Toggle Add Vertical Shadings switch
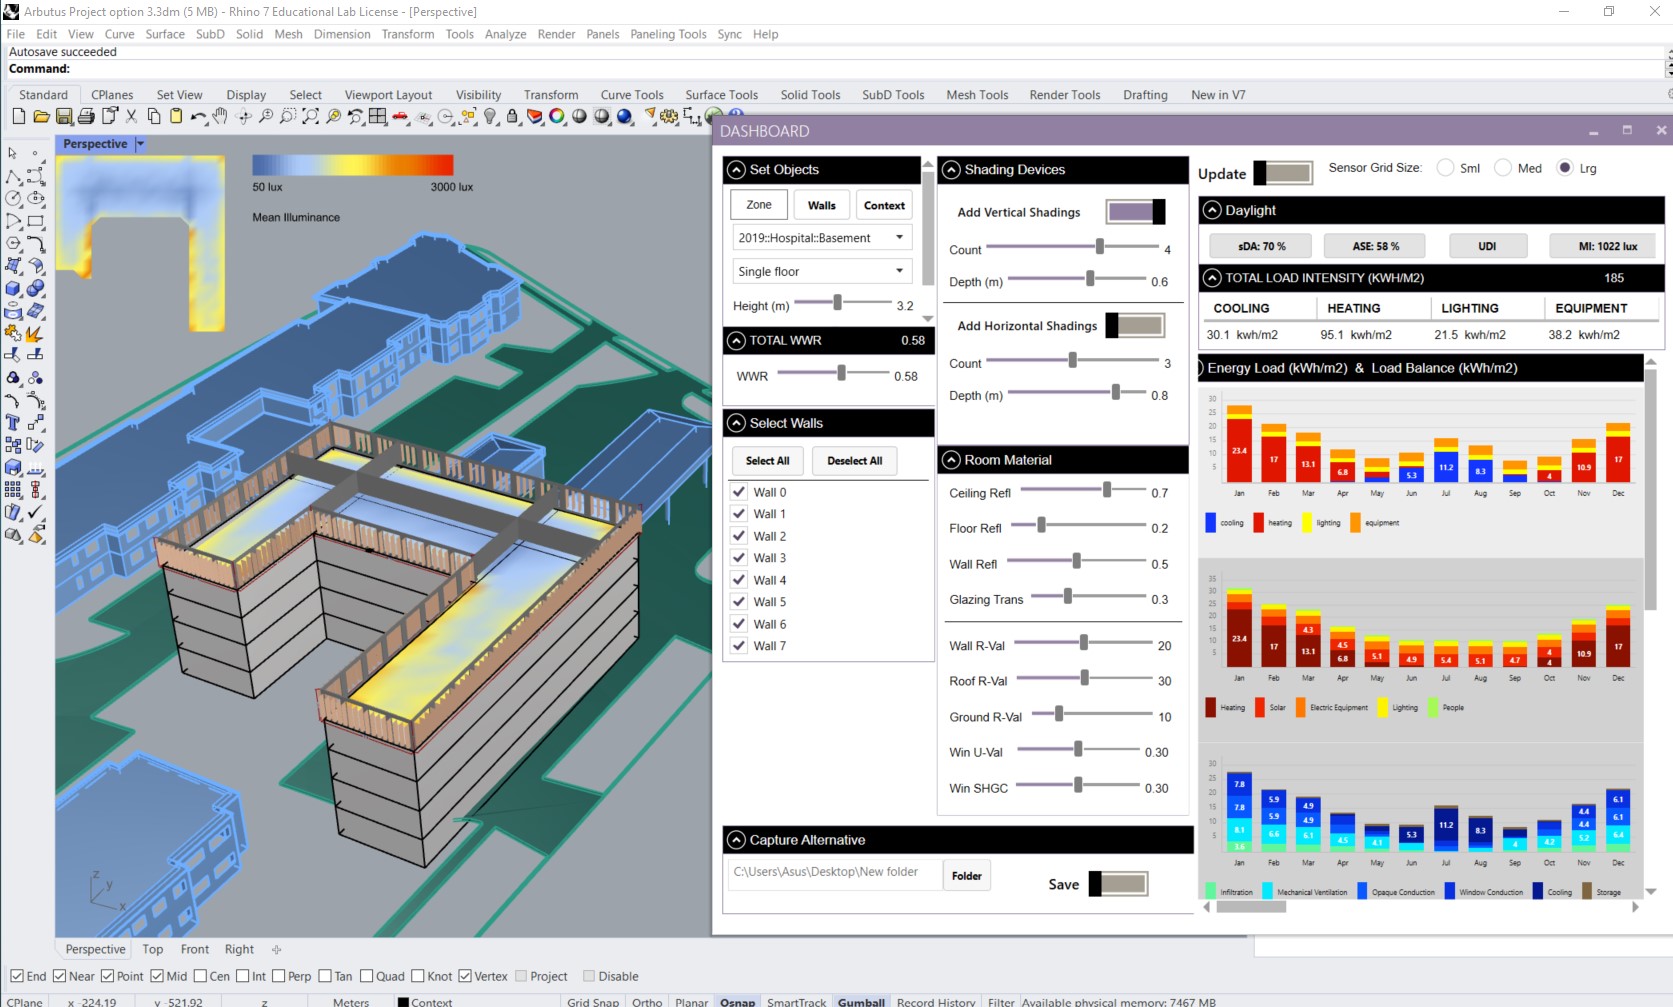This screenshot has height=1007, width=1673. click(x=1135, y=212)
